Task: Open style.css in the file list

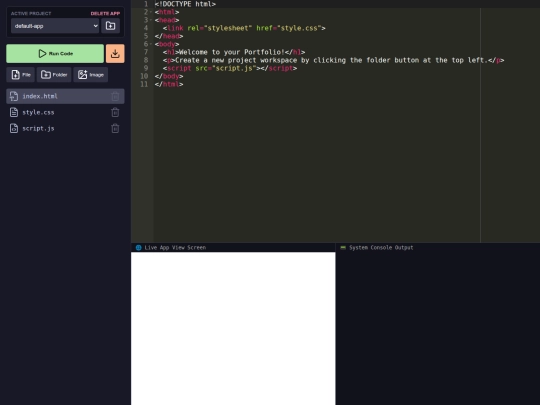Action: tap(65, 112)
